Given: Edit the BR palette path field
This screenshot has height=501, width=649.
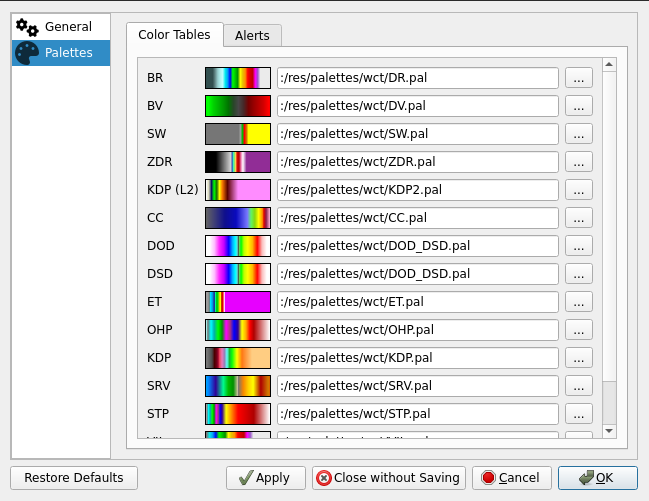Looking at the screenshot, I should click(x=418, y=78).
